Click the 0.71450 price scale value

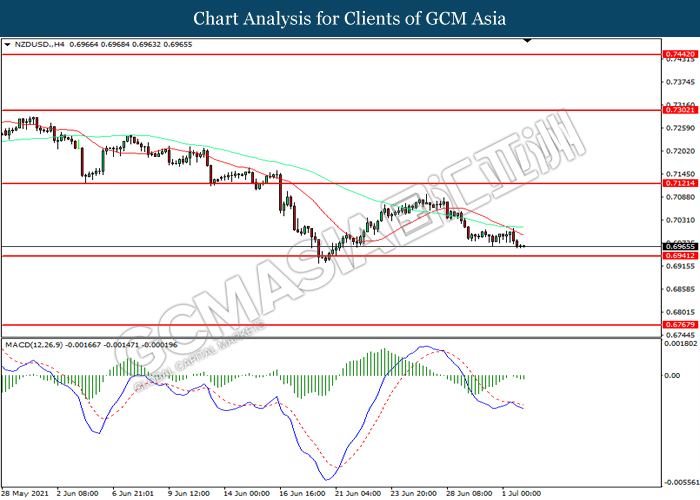tap(680, 174)
